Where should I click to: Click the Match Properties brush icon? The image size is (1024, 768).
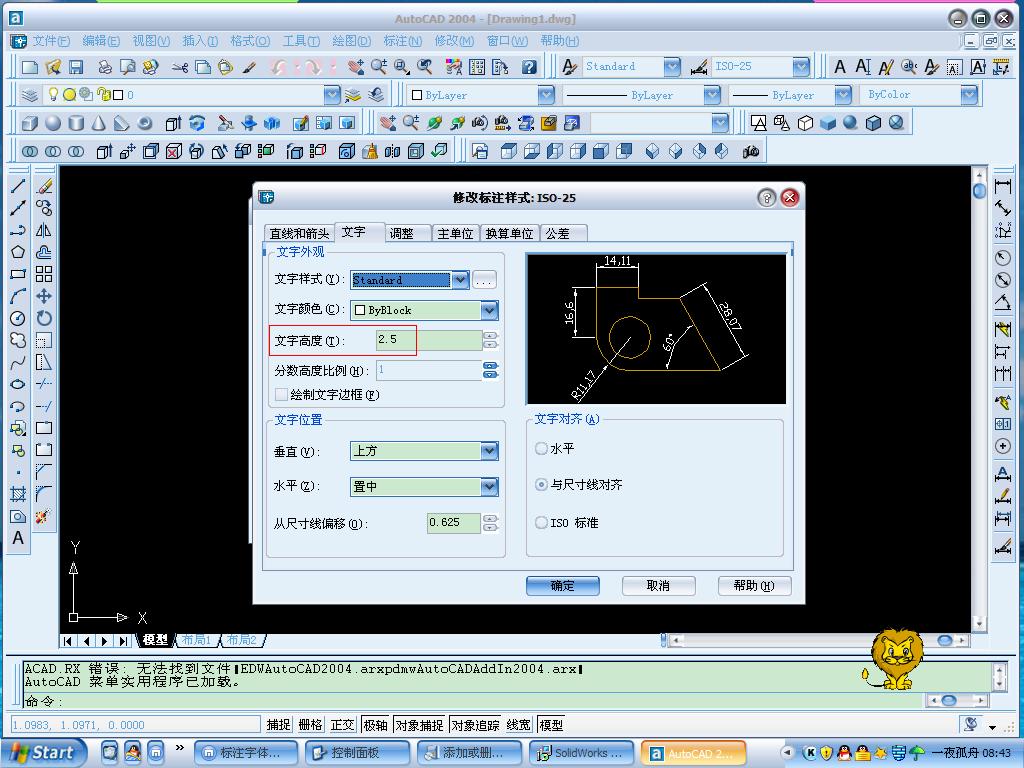[x=249, y=67]
